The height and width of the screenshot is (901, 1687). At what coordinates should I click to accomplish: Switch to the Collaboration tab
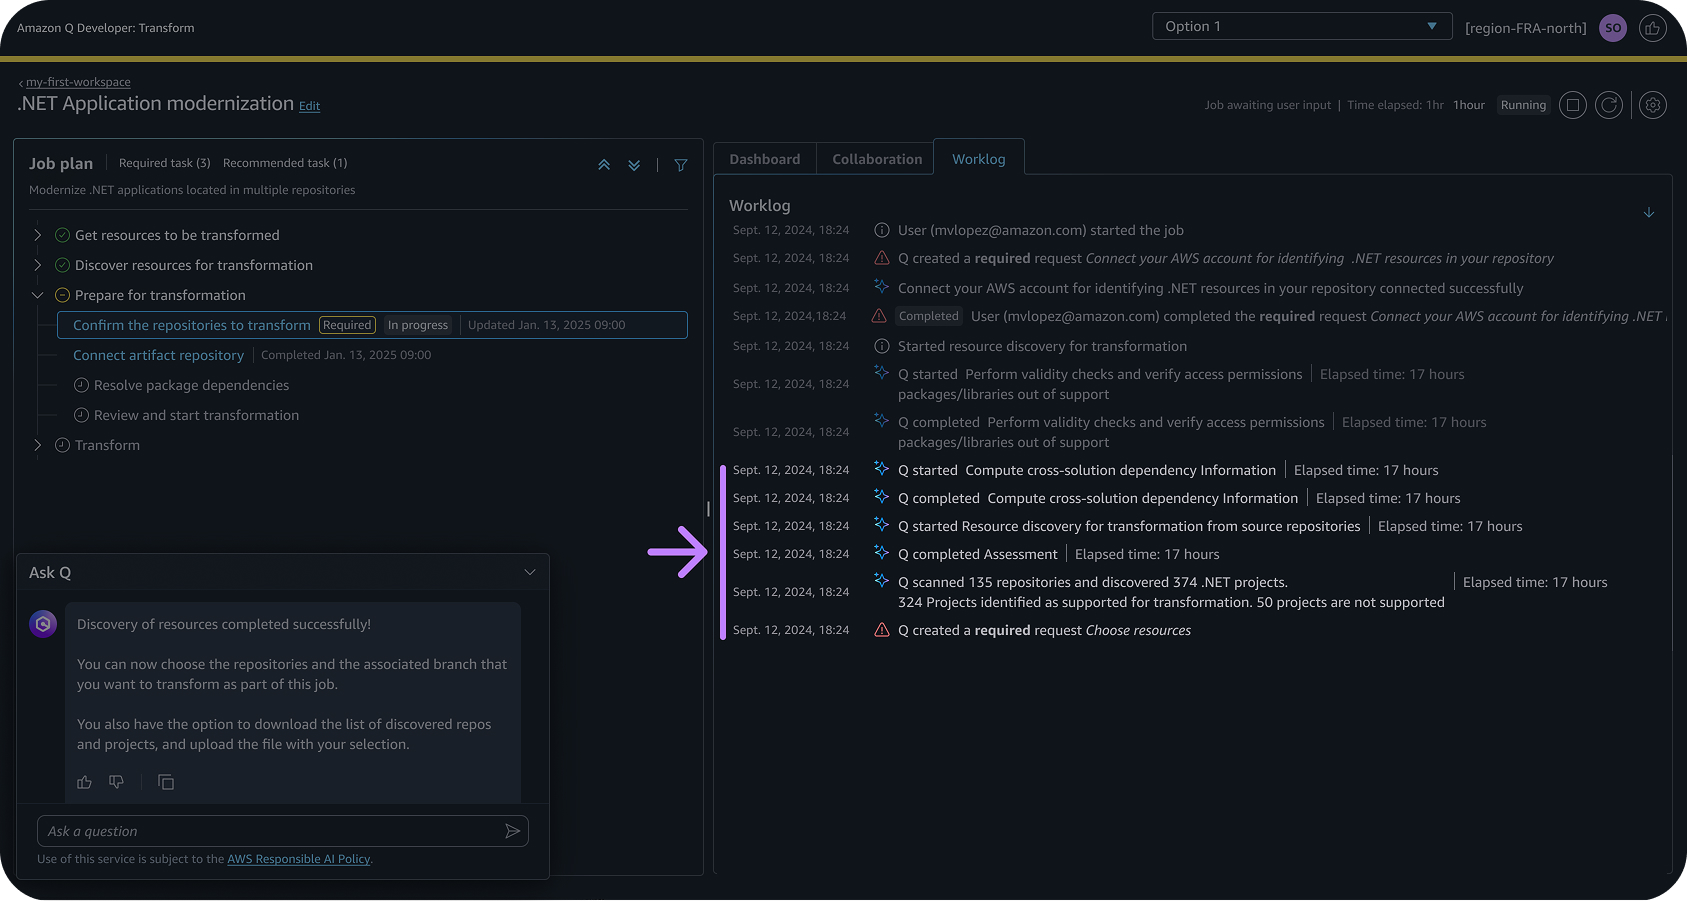tap(877, 159)
